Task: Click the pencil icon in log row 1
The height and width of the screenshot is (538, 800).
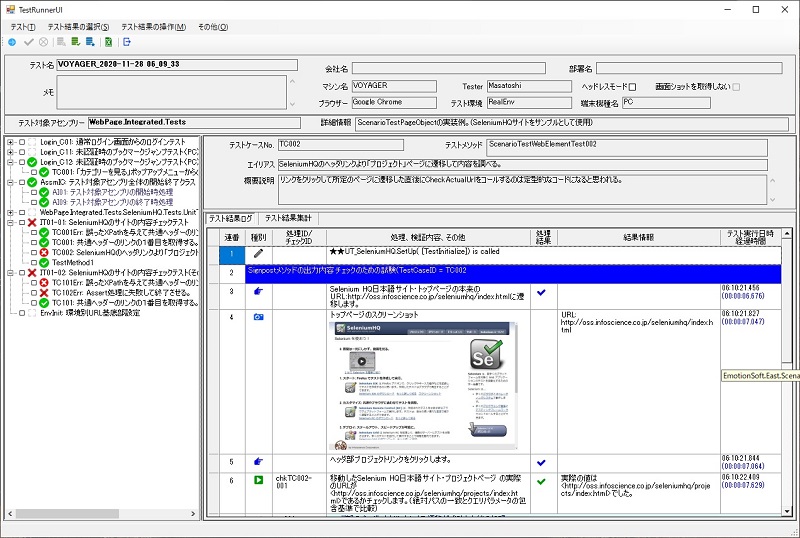Action: click(x=258, y=253)
